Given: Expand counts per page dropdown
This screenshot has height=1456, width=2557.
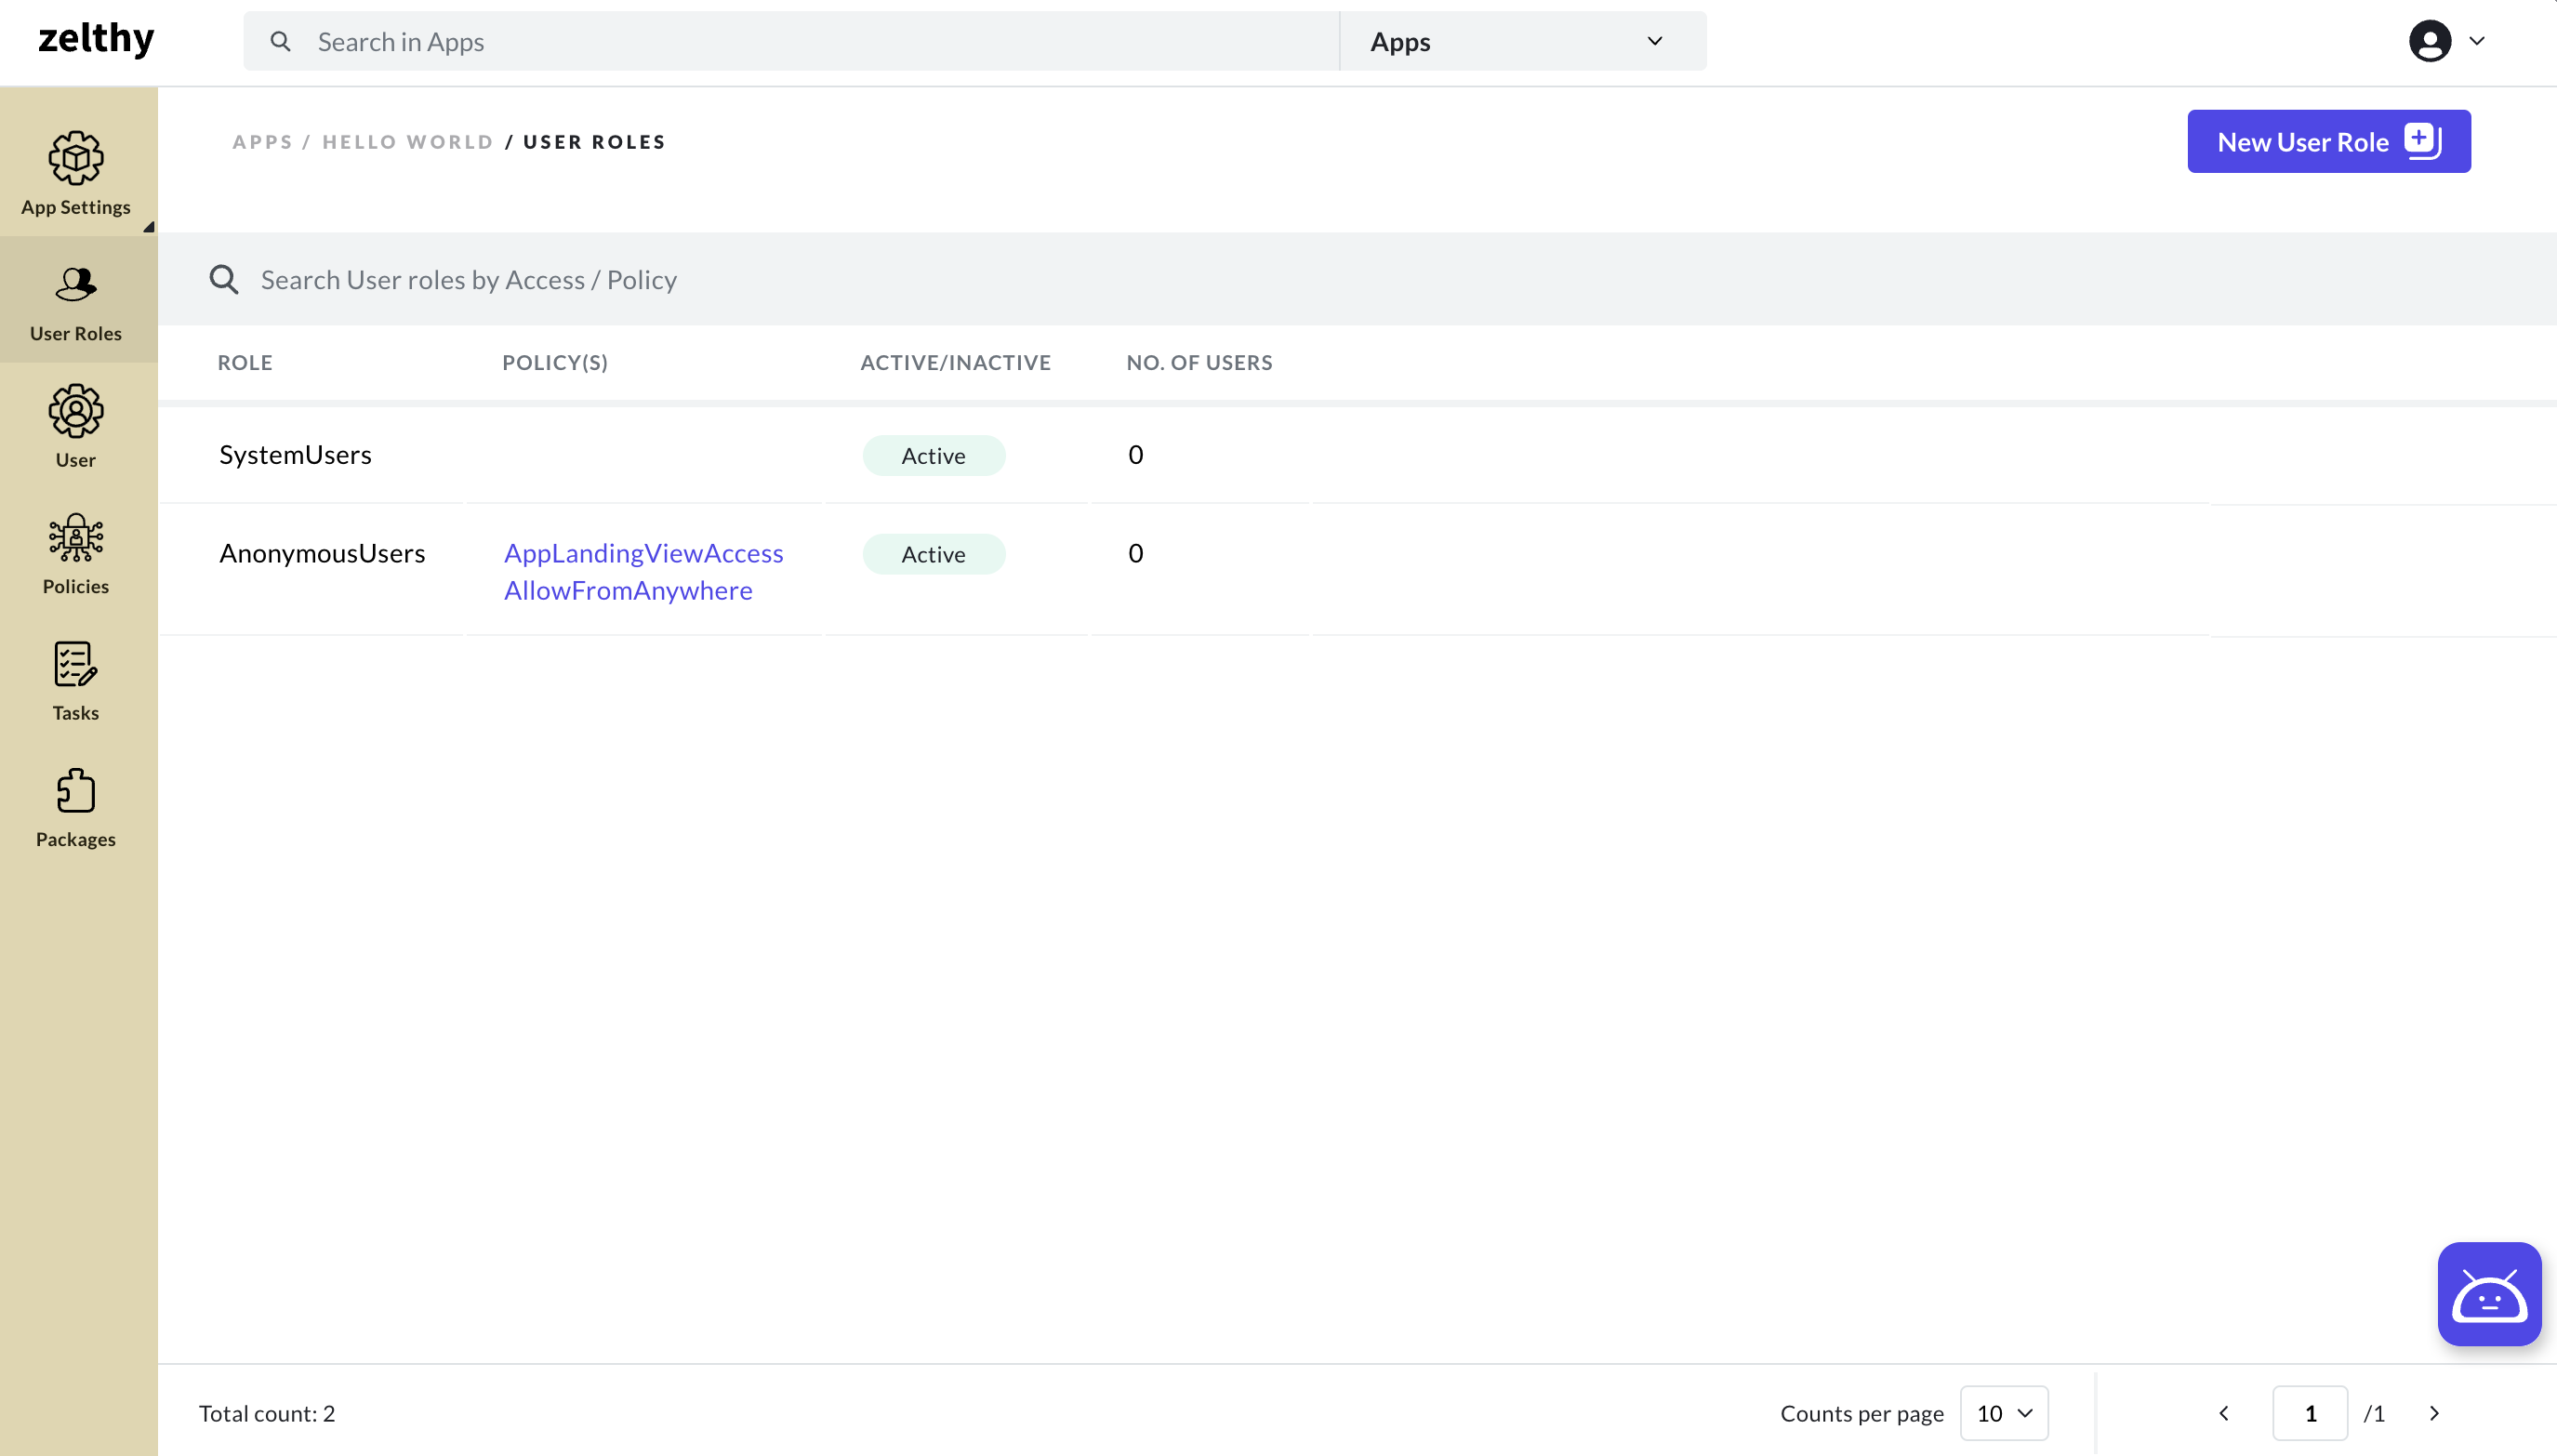Looking at the screenshot, I should pos(2002,1412).
